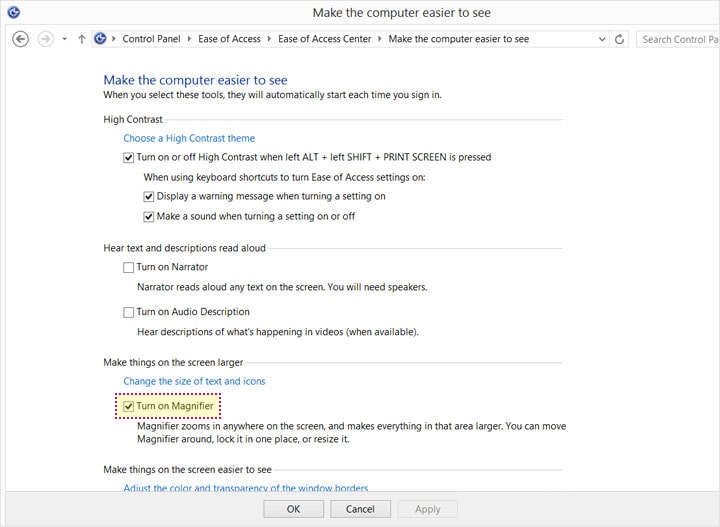Click the OK button
720x527 pixels.
pos(293,509)
